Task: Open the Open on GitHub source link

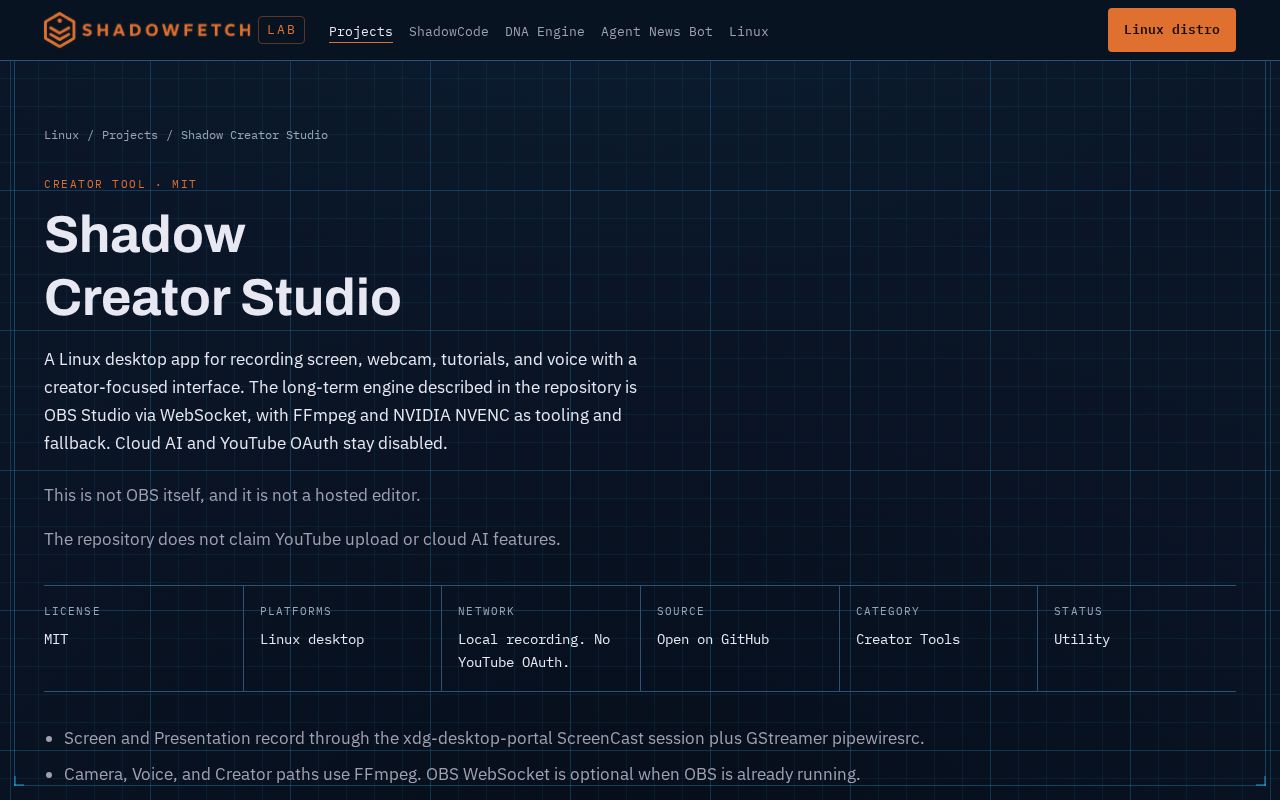Action: [713, 639]
